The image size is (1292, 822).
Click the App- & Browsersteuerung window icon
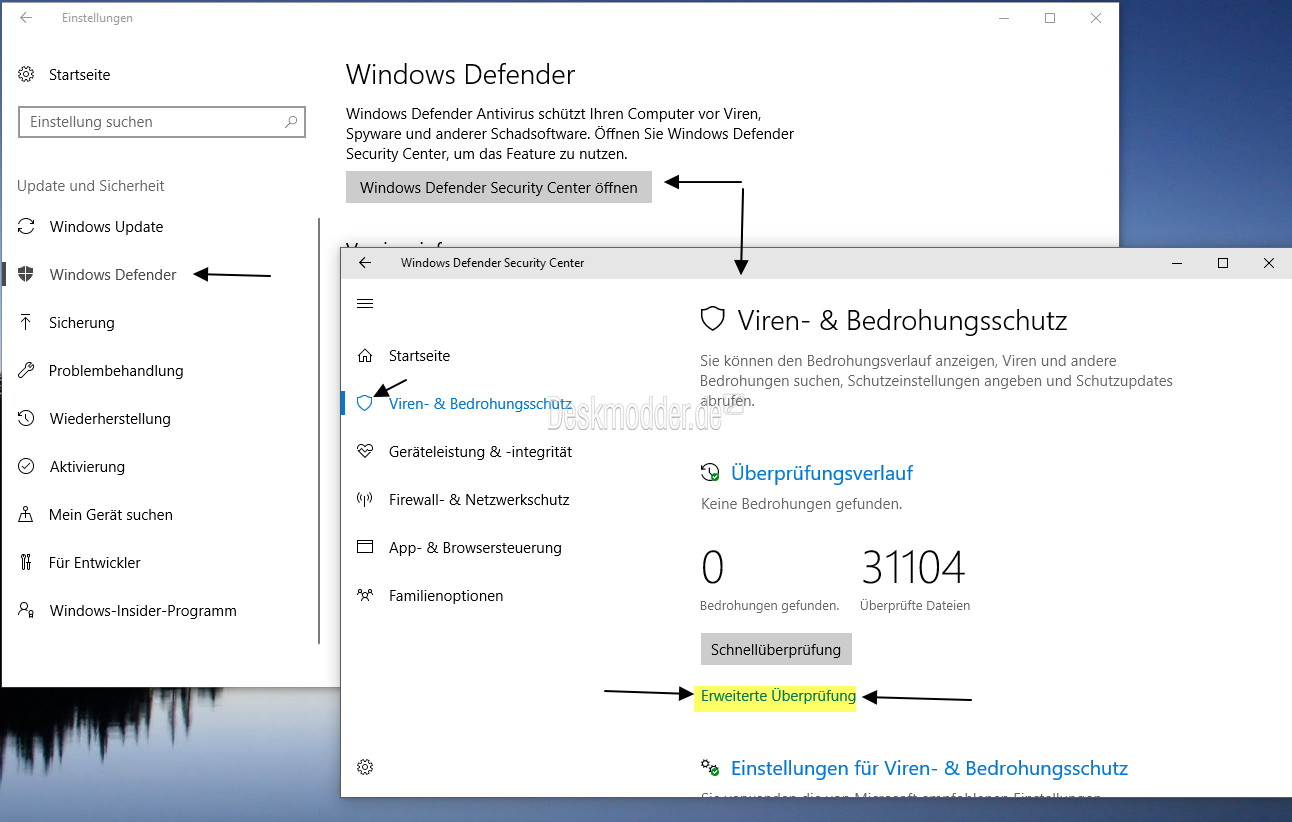pos(365,548)
